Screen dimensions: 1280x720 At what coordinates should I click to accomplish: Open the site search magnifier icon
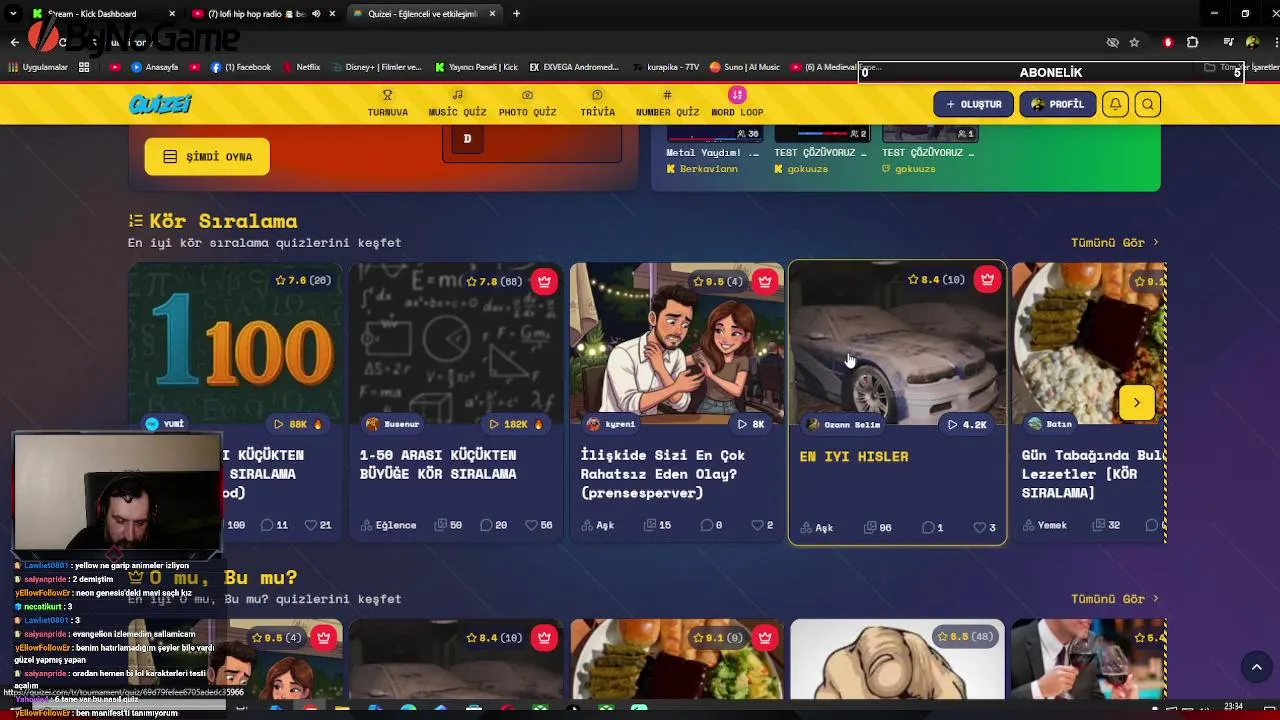(1148, 104)
